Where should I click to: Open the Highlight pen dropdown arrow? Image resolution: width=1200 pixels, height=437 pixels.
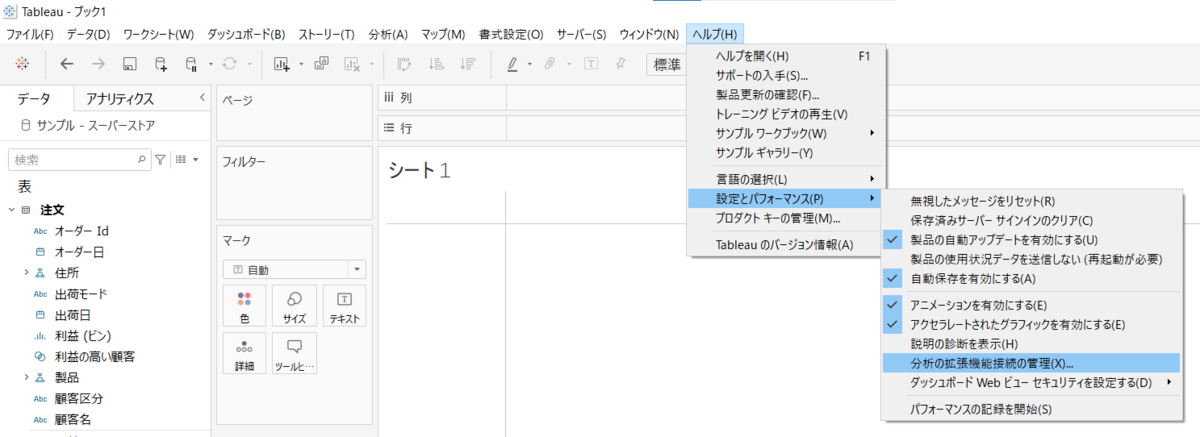[x=528, y=65]
